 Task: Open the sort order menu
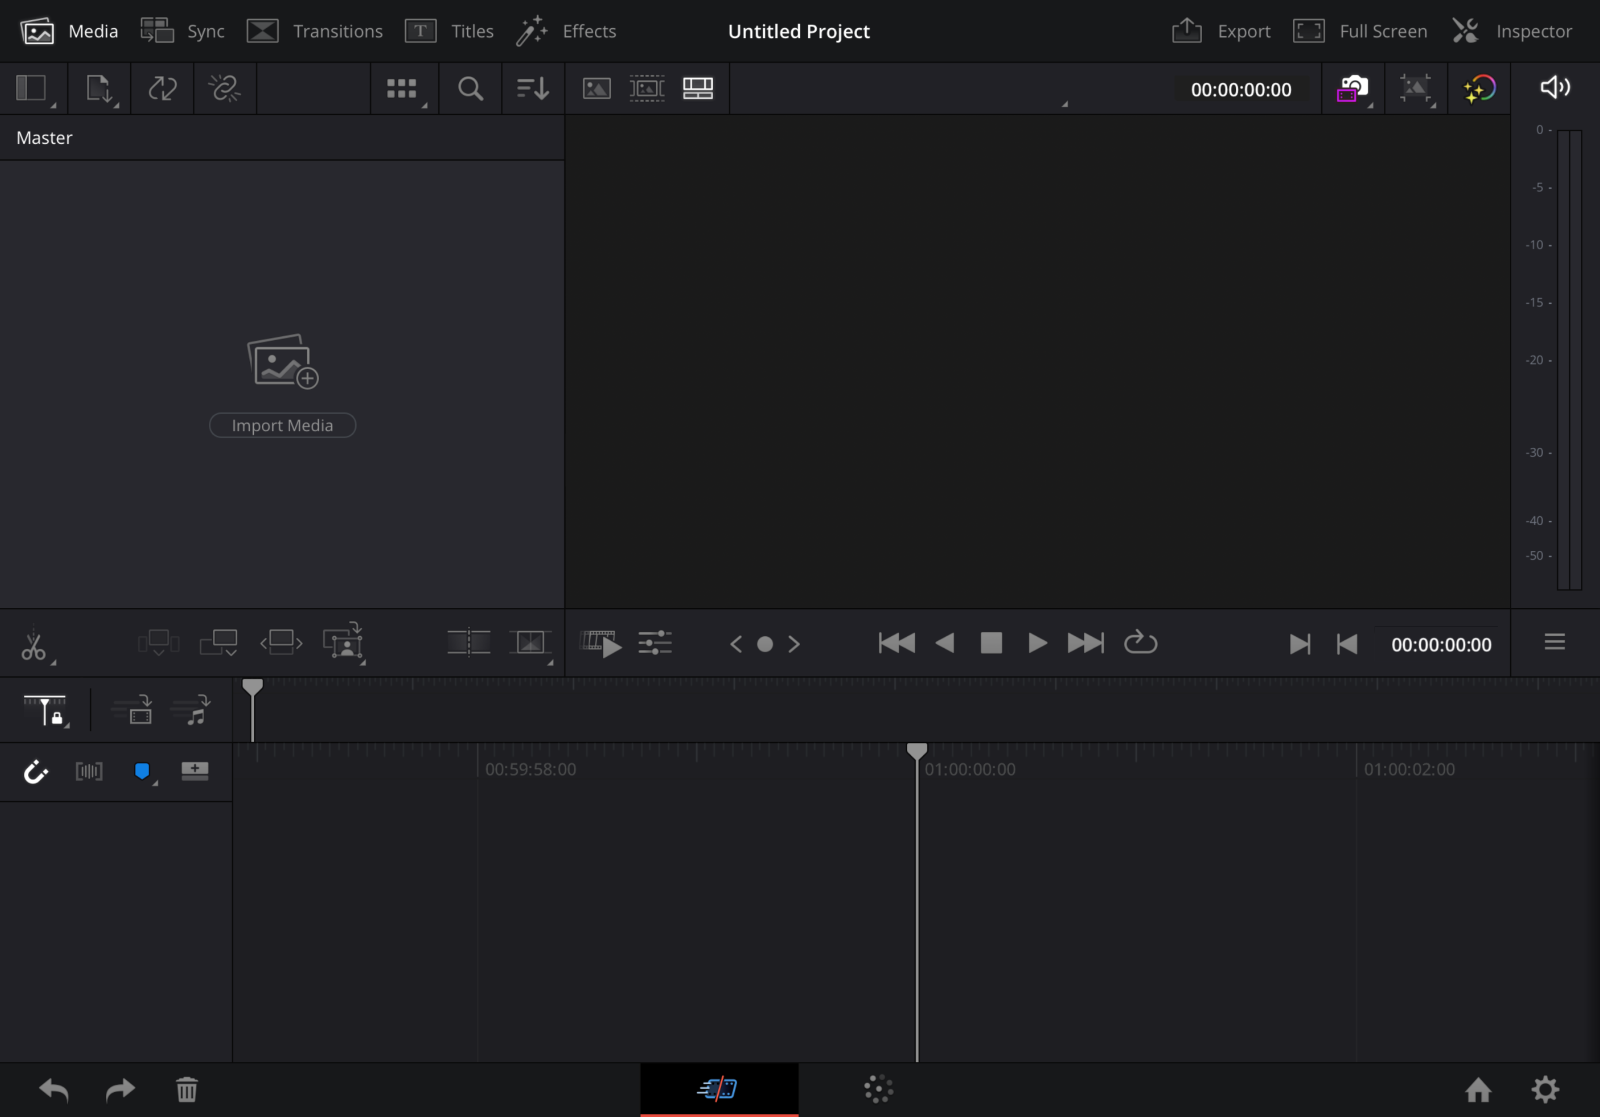point(532,89)
